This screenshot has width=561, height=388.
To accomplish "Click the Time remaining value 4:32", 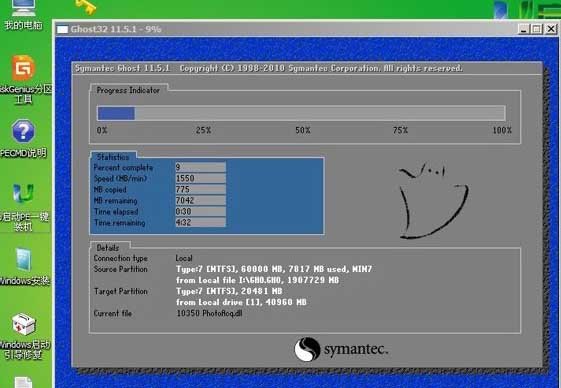I will tap(200, 223).
